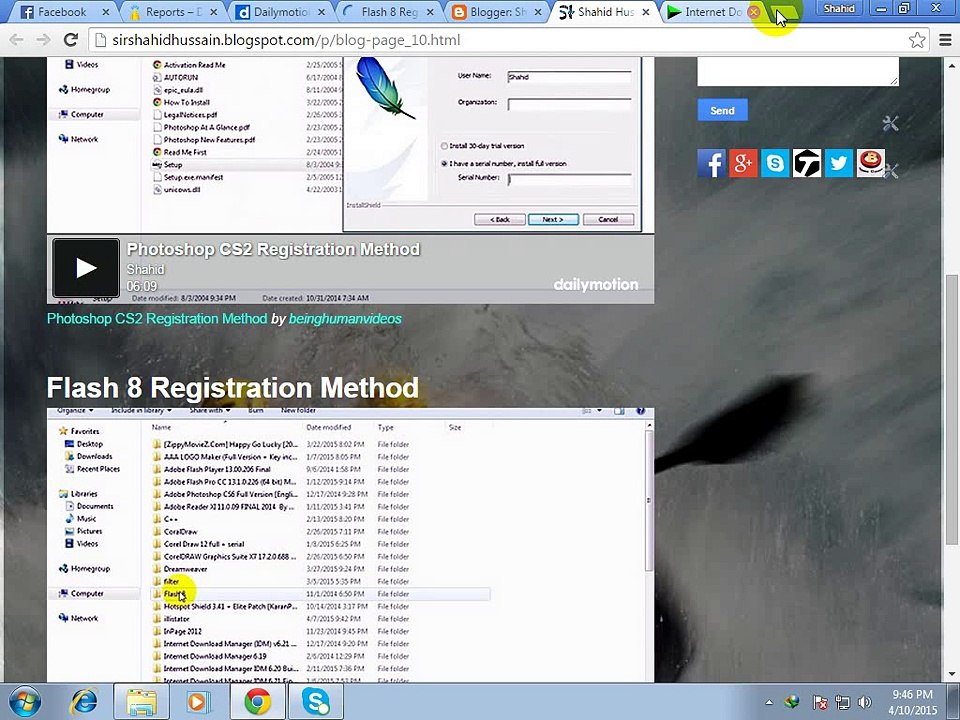This screenshot has height=720, width=960.
Task: Open the black hexagon T social icon
Action: coord(807,163)
